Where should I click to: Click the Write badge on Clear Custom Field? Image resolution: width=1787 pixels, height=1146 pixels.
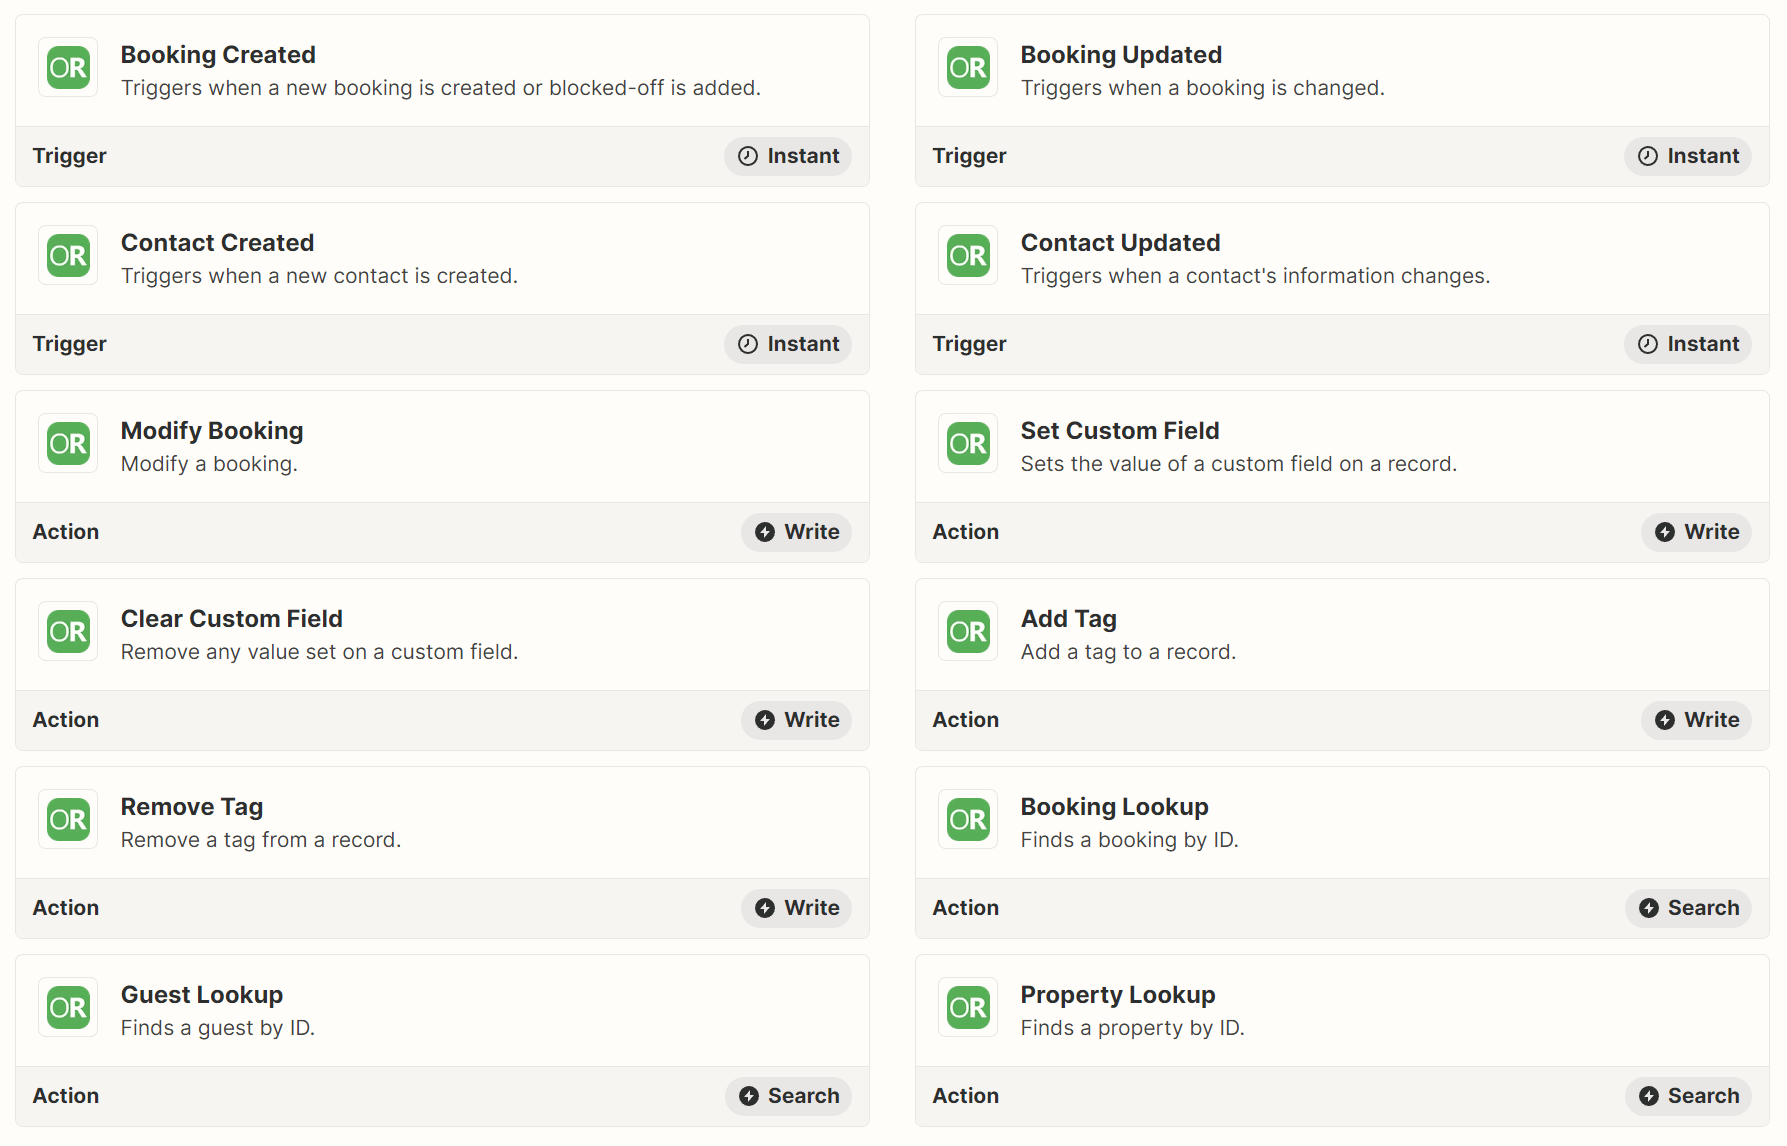pos(796,720)
